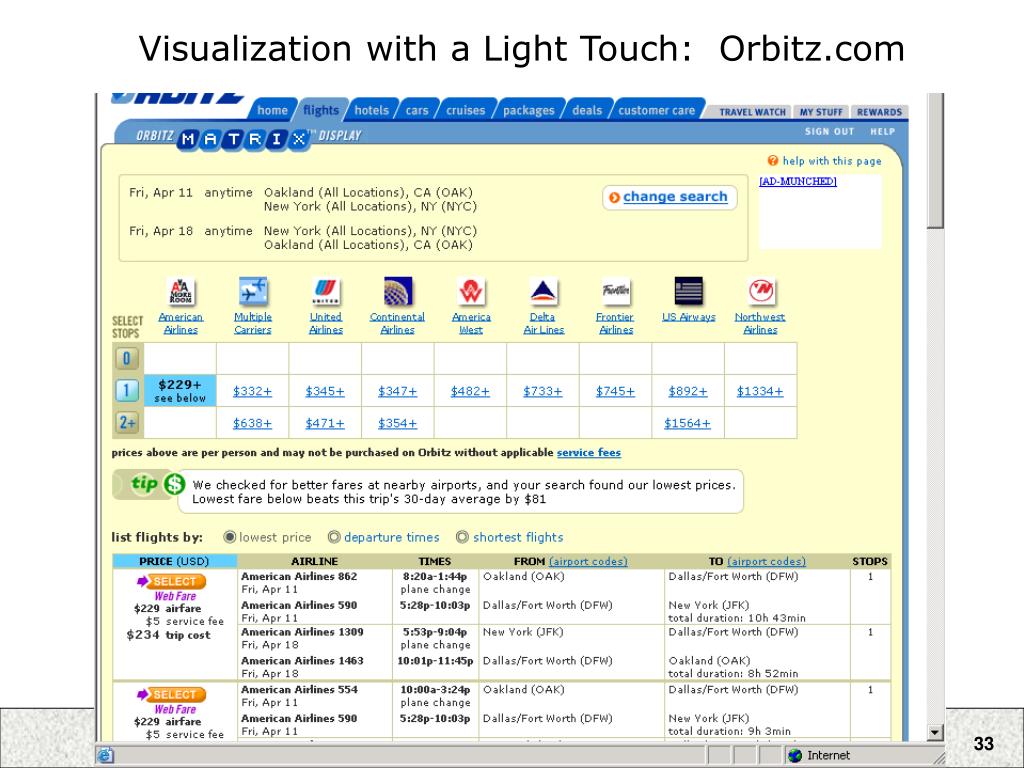Viewport: 1024px width, 768px height.
Task: Click SELECT for the $234 trip cost
Action: click(x=171, y=581)
